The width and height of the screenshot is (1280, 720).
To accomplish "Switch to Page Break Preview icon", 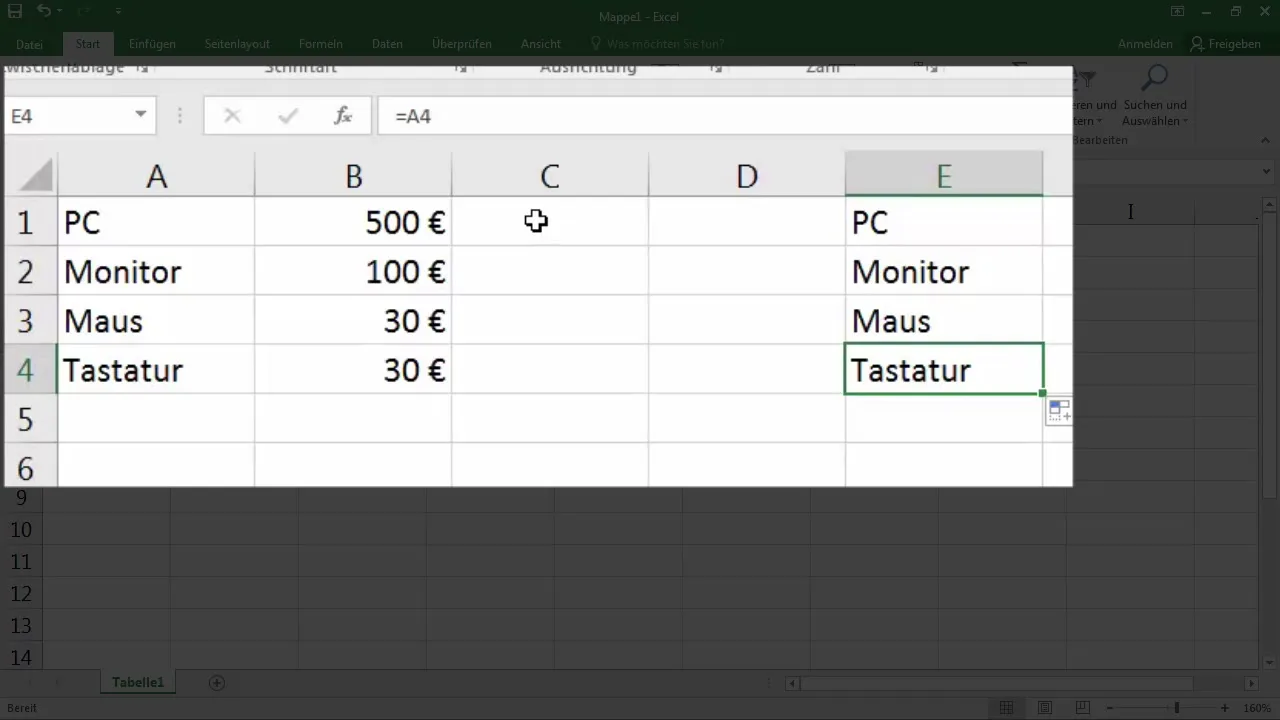I will 1082,708.
